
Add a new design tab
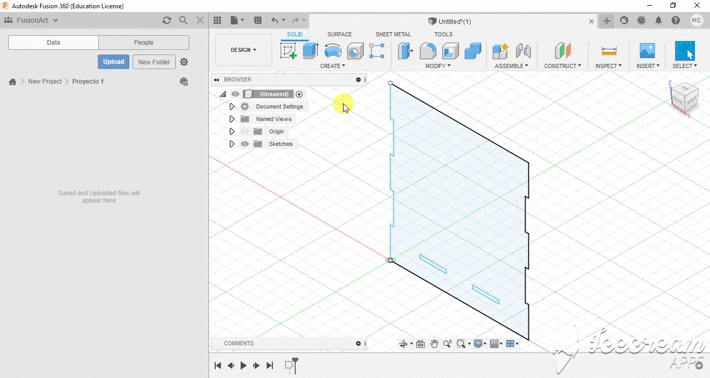pyautogui.click(x=606, y=21)
